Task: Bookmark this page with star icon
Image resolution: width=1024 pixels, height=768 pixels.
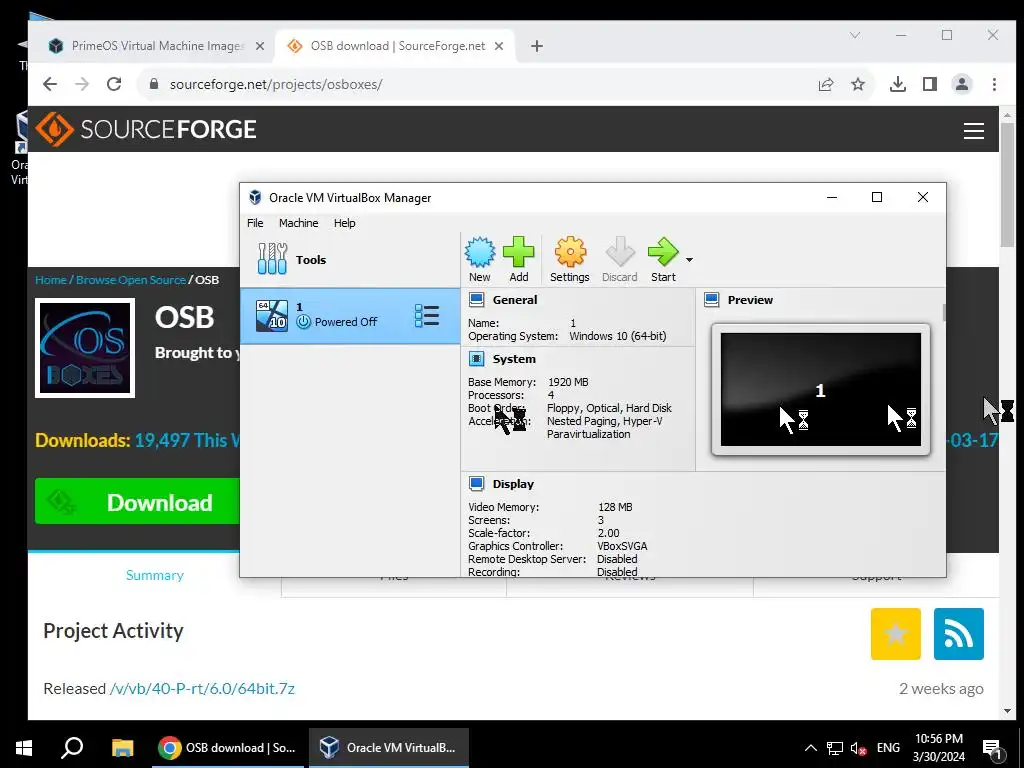Action: [x=858, y=84]
